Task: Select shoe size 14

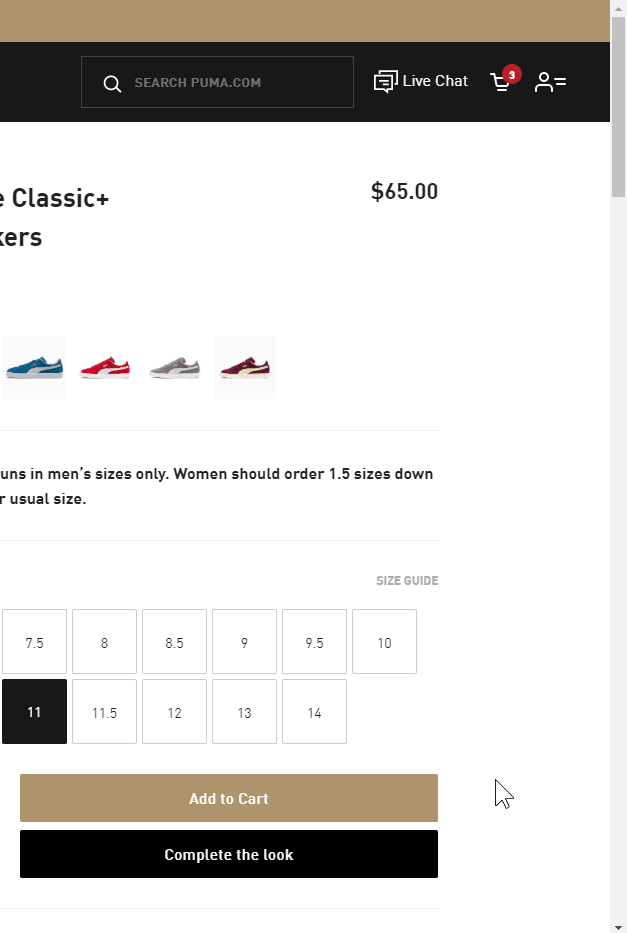Action: [x=314, y=711]
